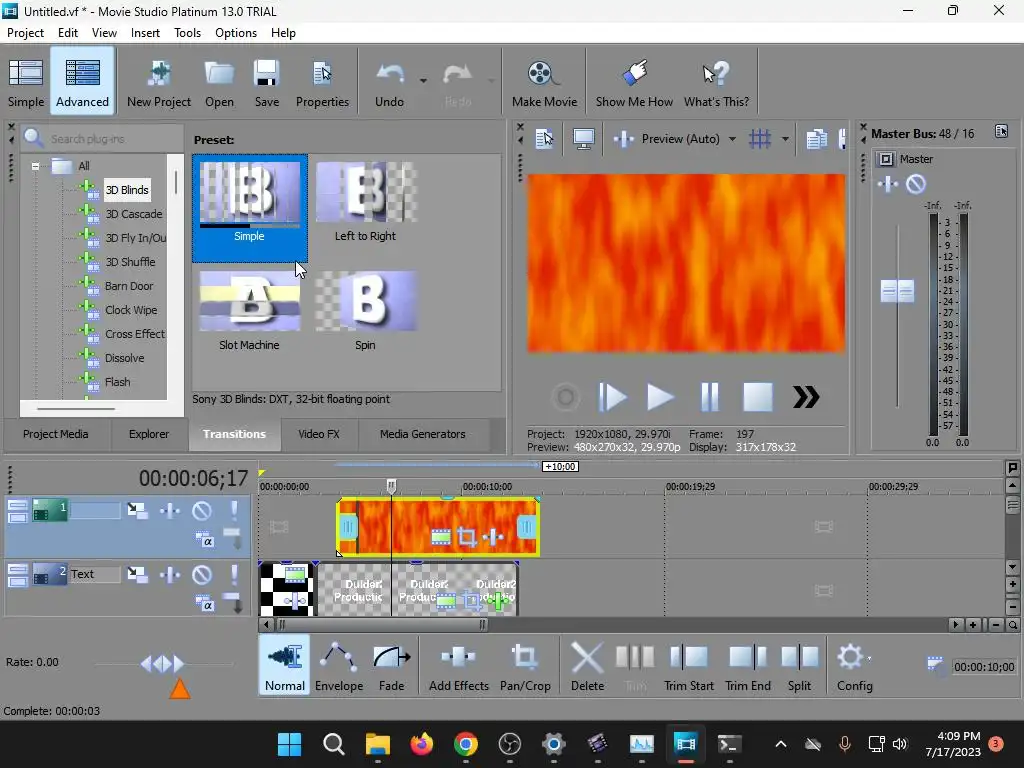
Task: Toggle Text track bypass motion blur
Action: coord(137,574)
